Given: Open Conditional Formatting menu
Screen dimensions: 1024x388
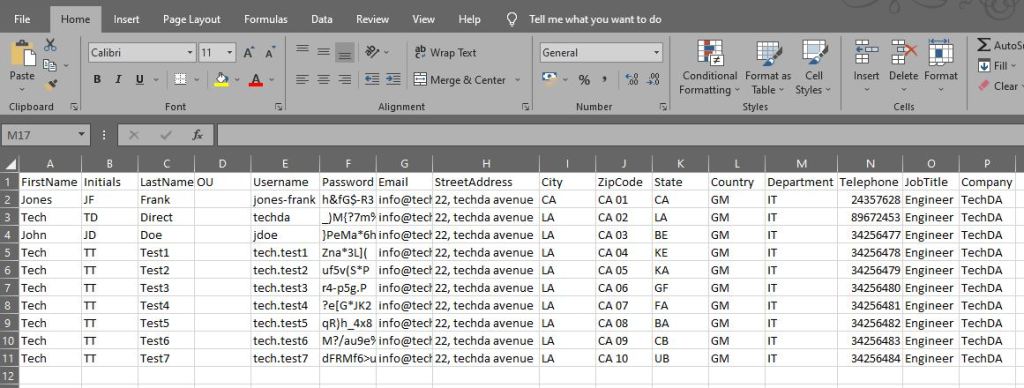Looking at the screenshot, I should point(709,67).
